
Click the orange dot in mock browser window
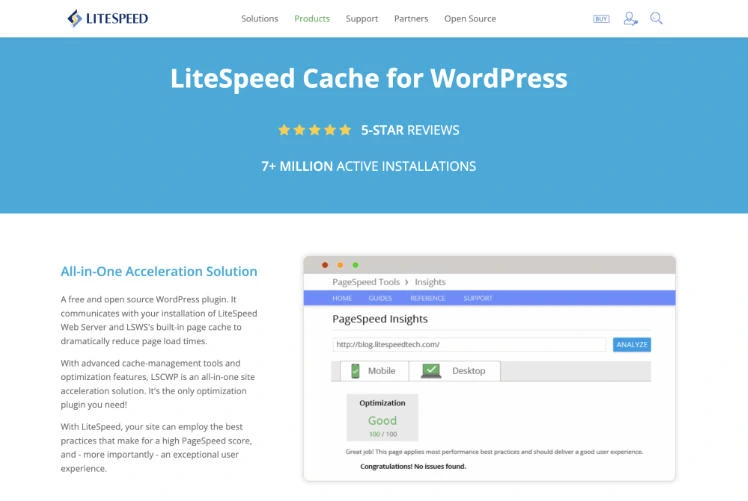click(x=340, y=265)
